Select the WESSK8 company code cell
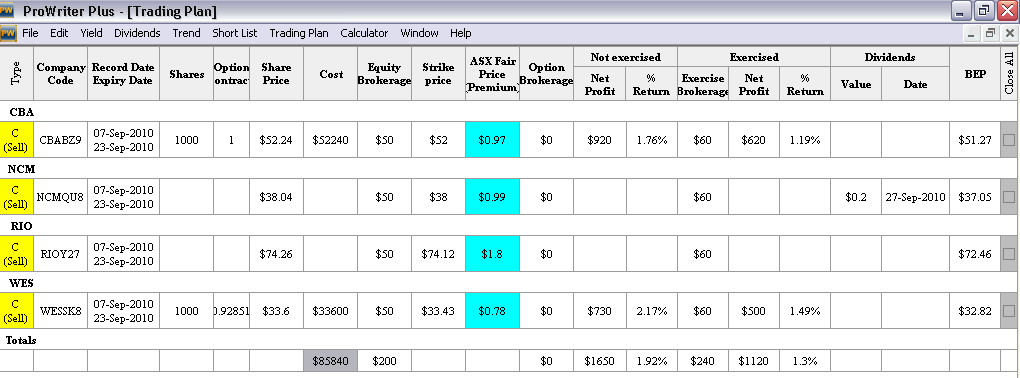 tap(60, 311)
